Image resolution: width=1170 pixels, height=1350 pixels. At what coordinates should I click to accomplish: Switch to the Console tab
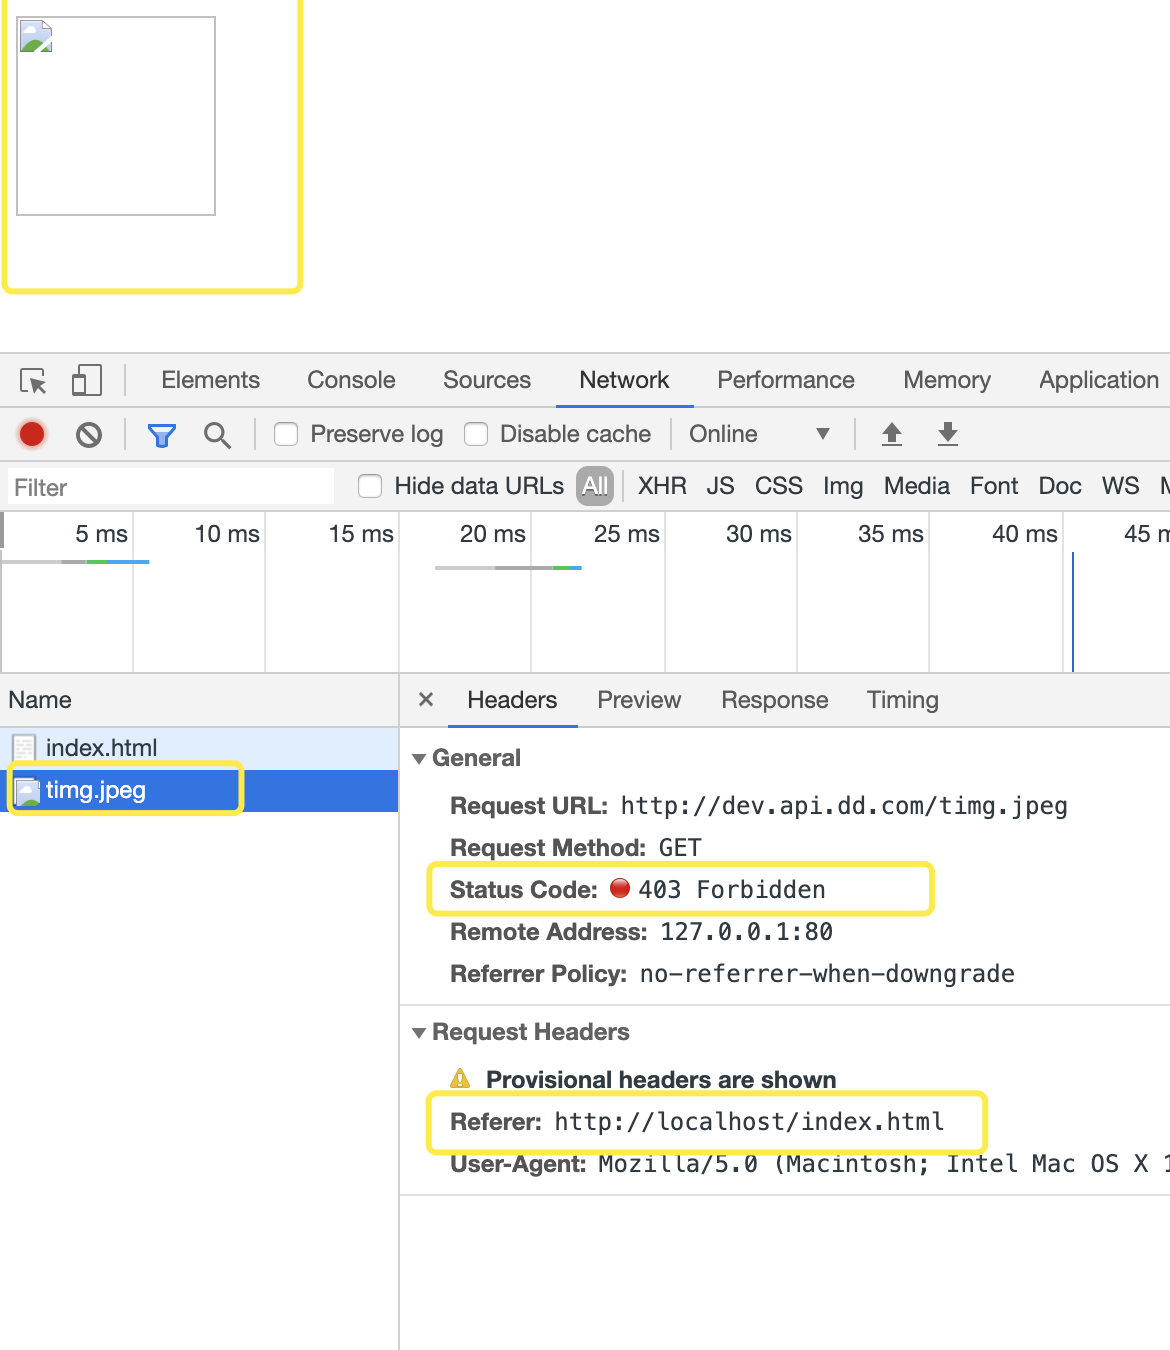[351, 380]
